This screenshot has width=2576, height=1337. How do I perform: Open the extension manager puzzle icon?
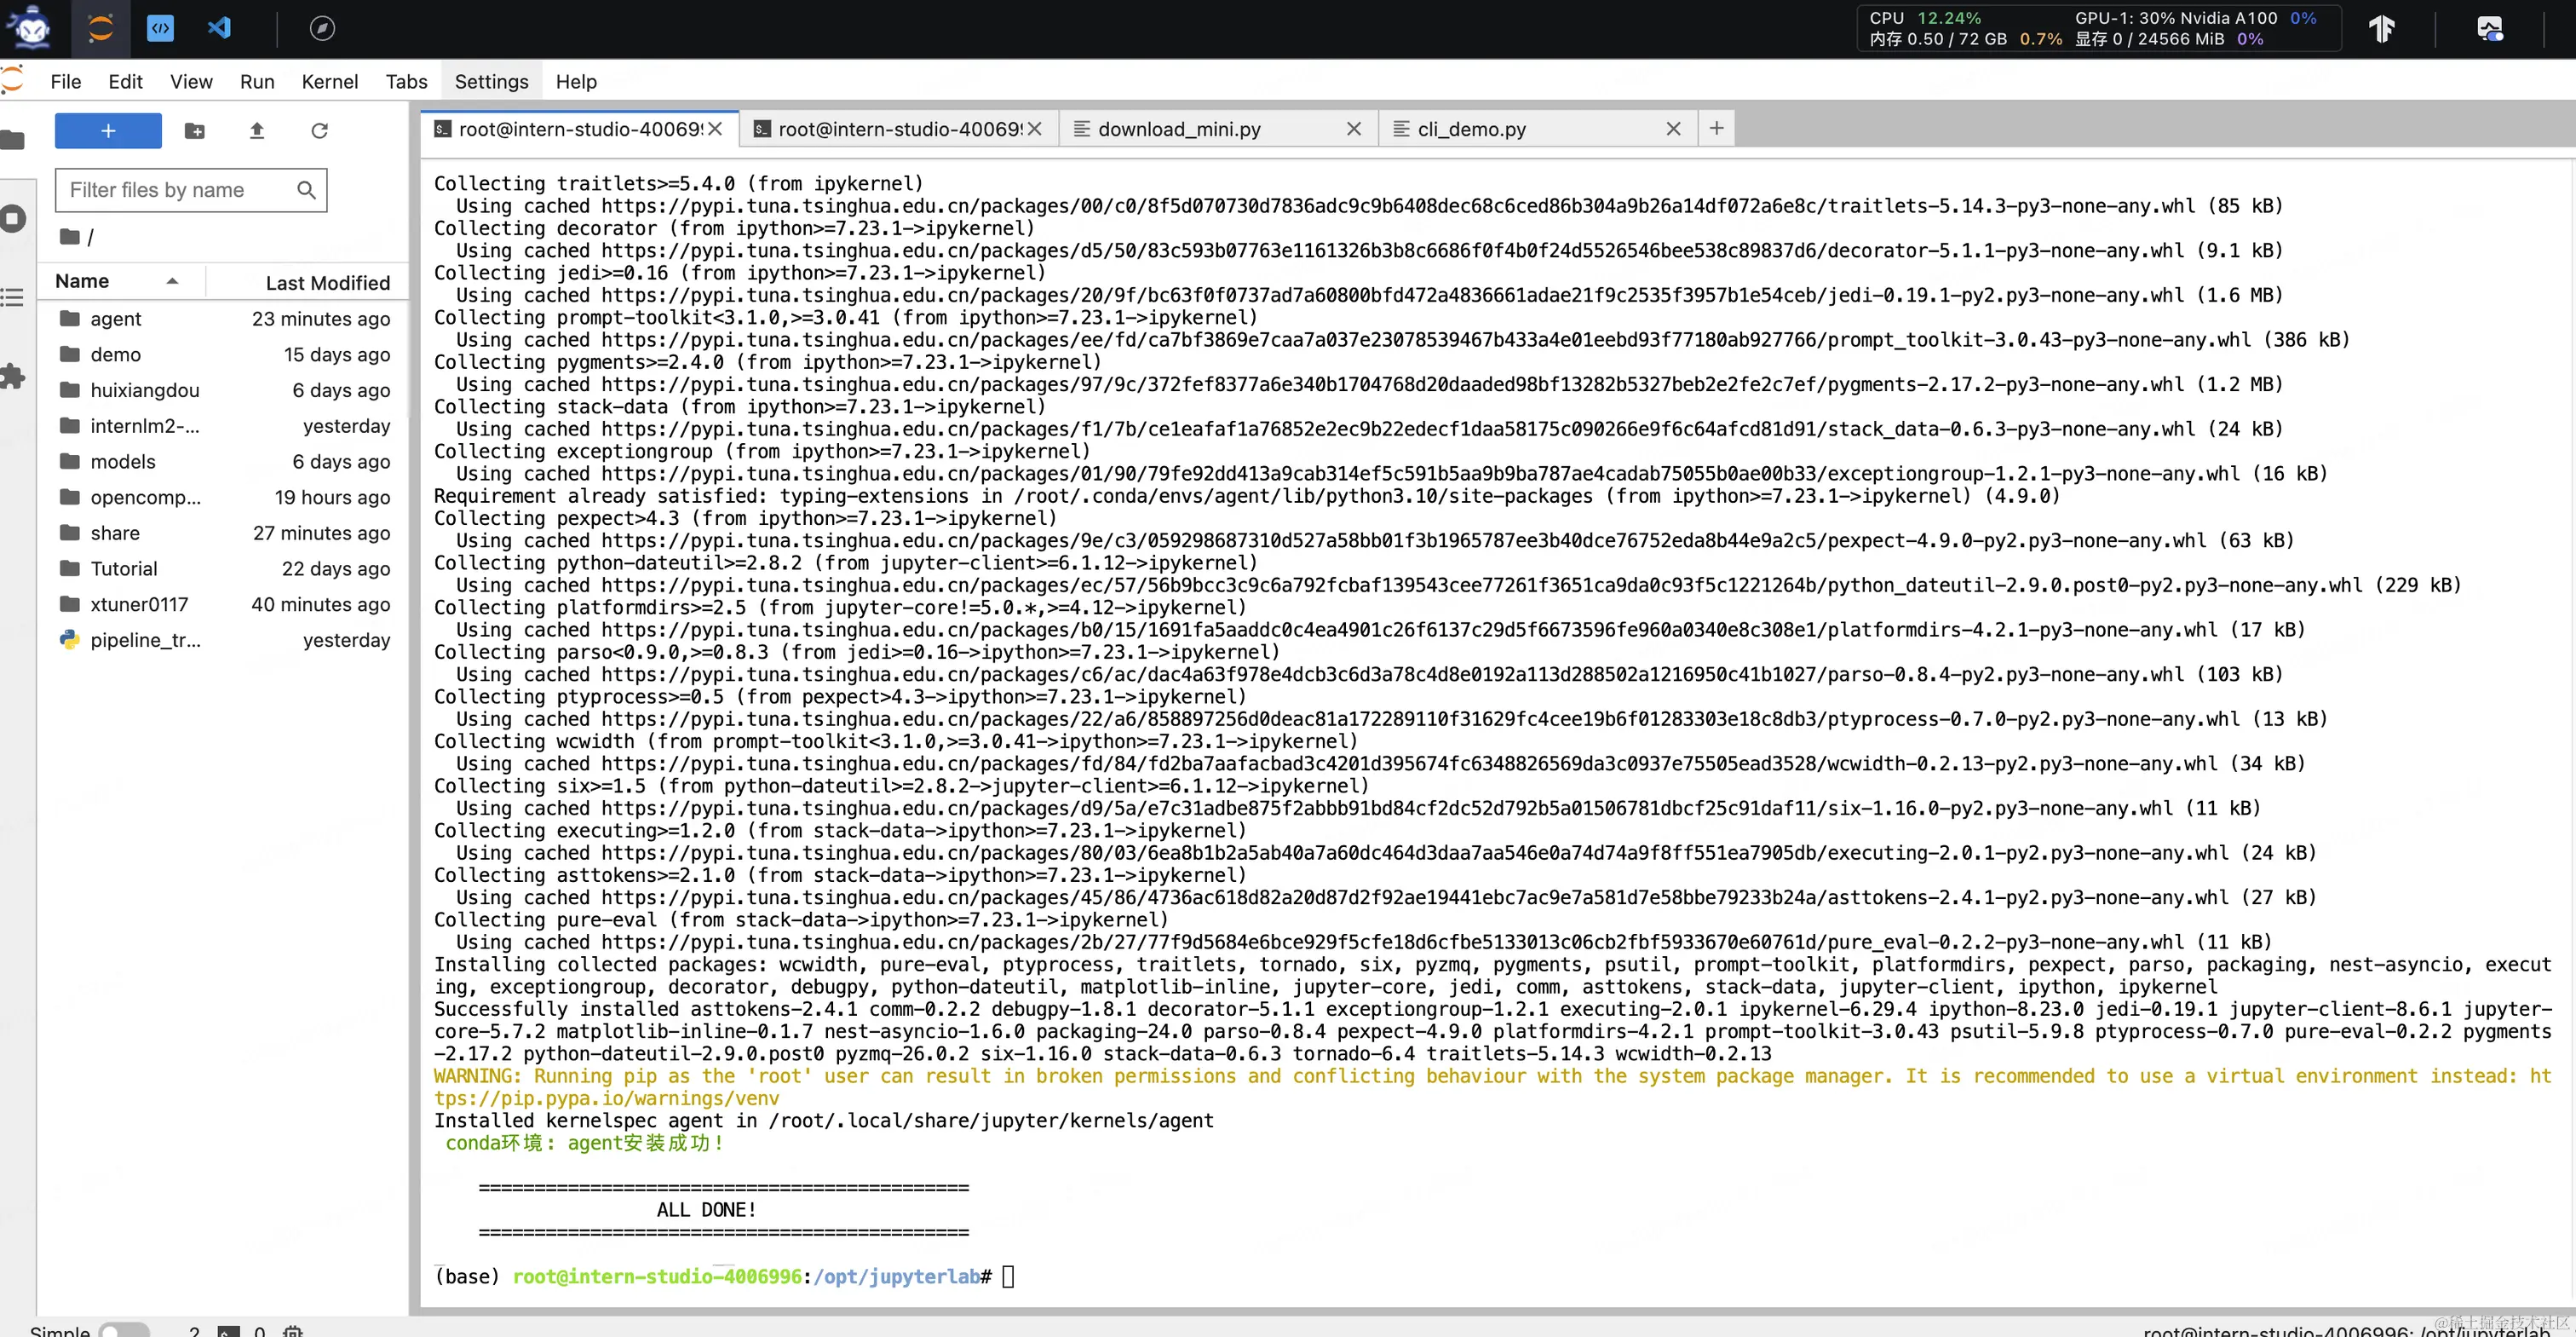[13, 377]
